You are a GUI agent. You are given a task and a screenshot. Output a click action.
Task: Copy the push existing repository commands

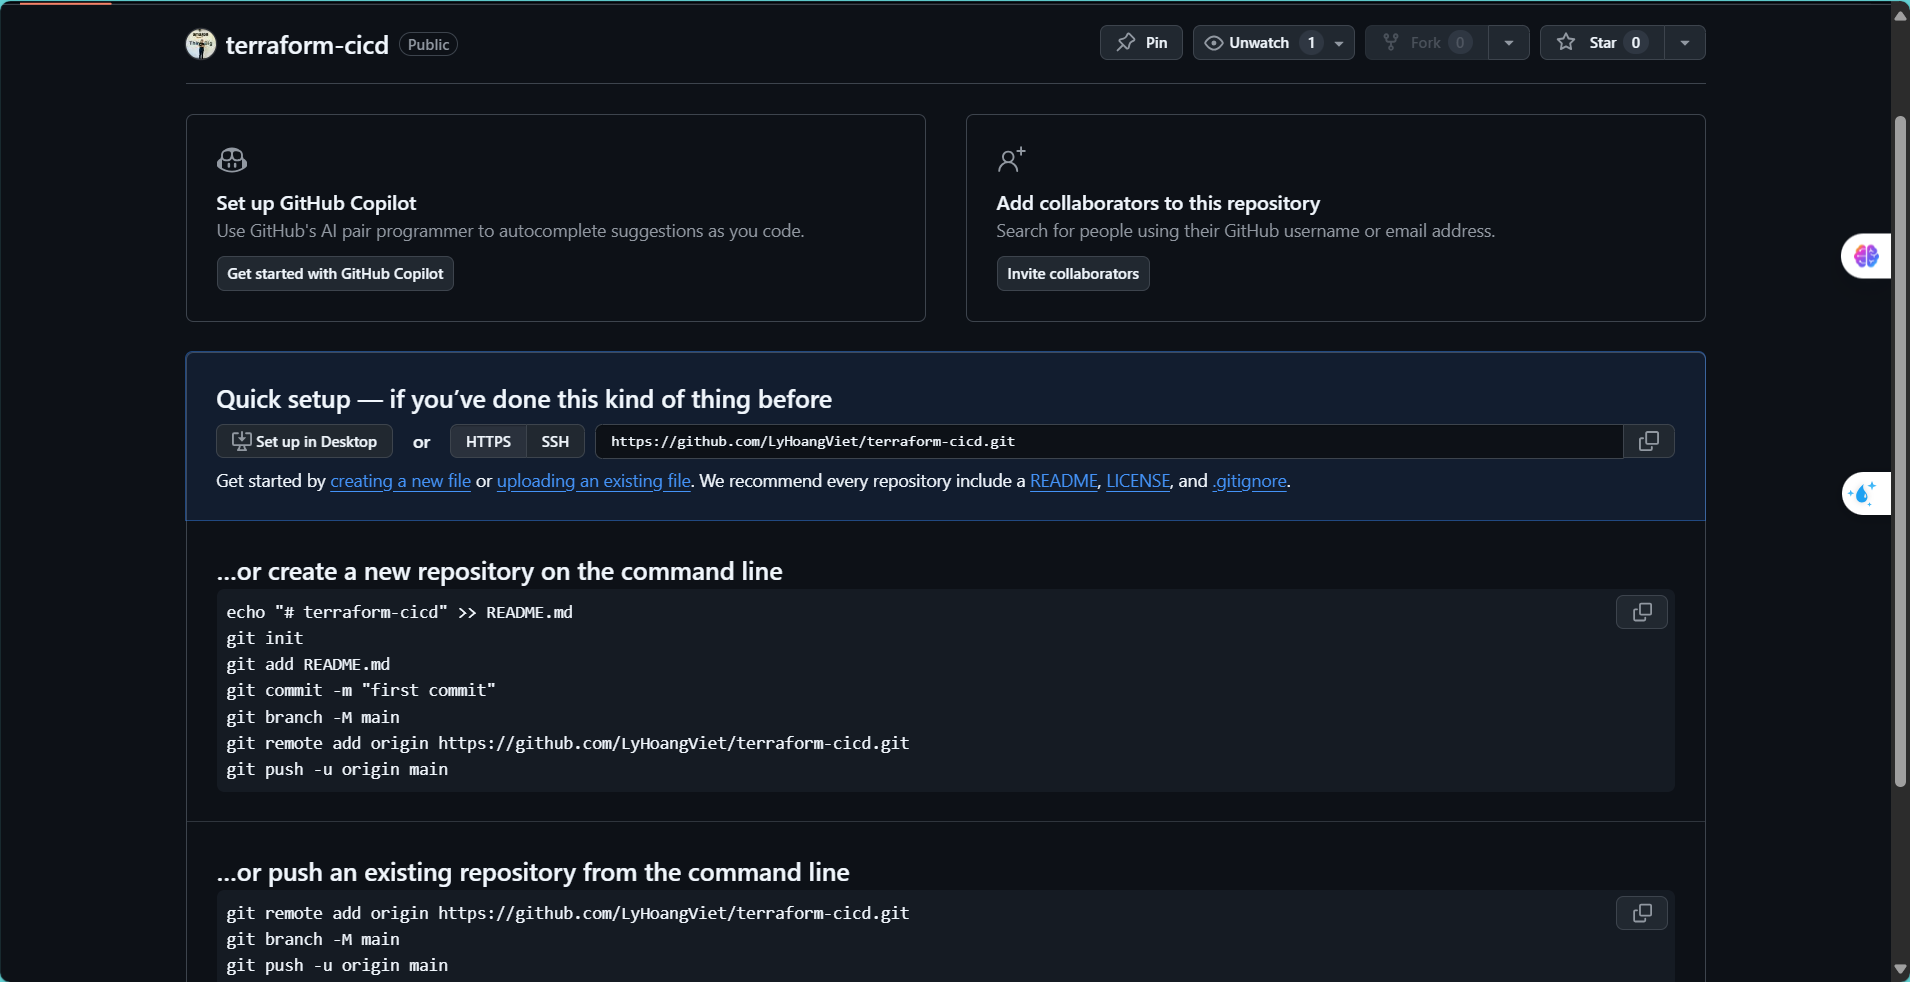pos(1642,913)
